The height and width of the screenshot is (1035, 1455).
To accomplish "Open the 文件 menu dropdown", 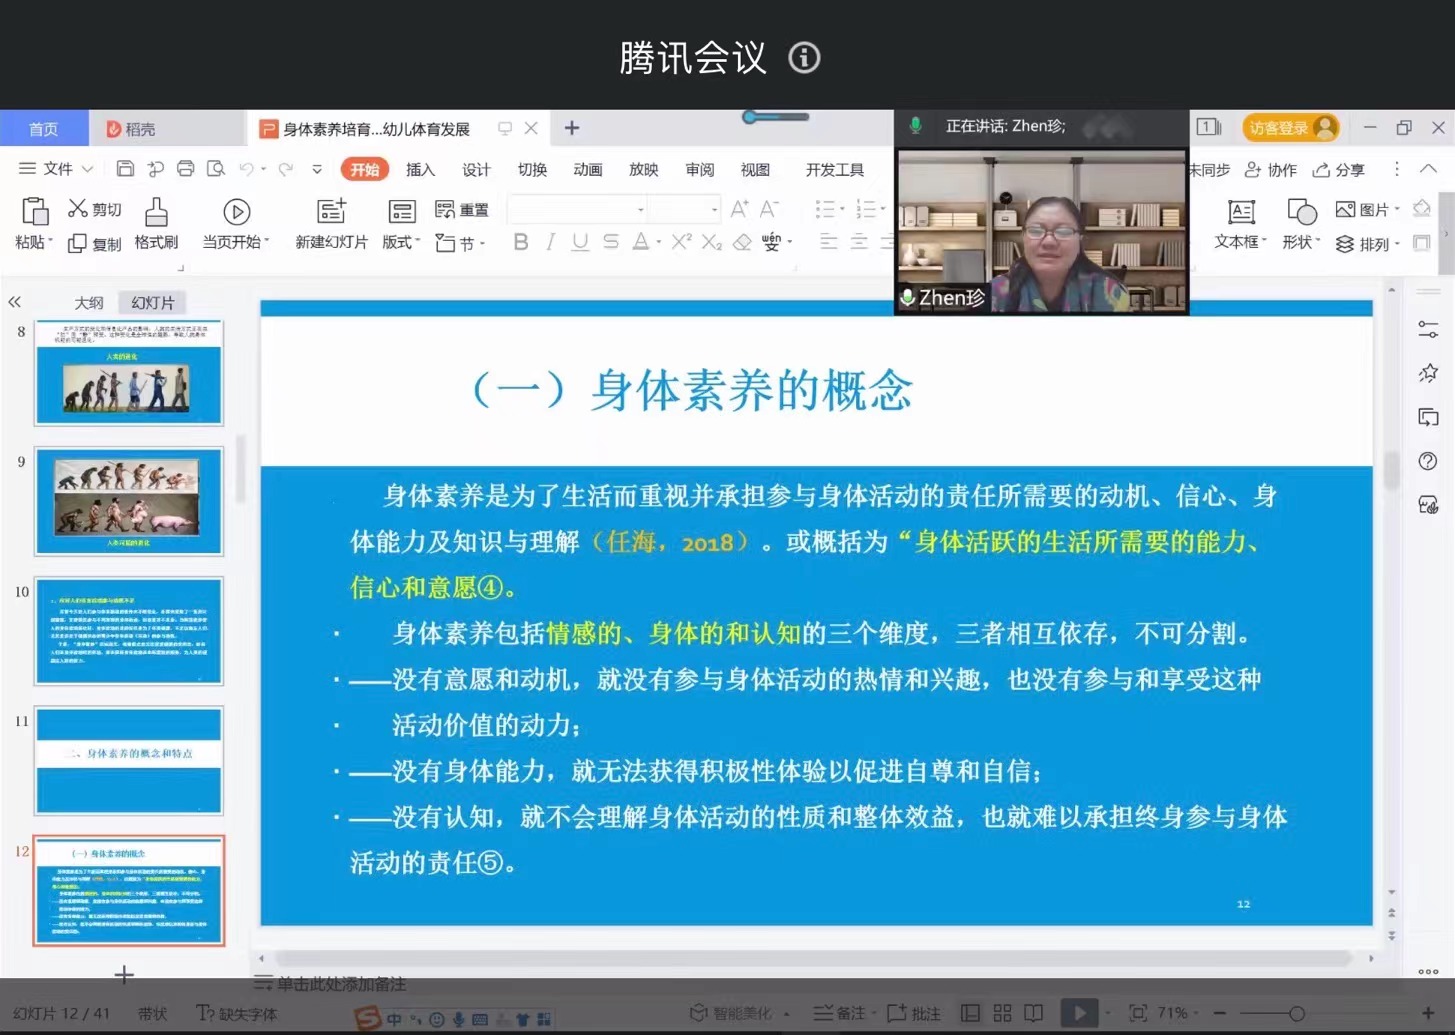I will tap(56, 169).
